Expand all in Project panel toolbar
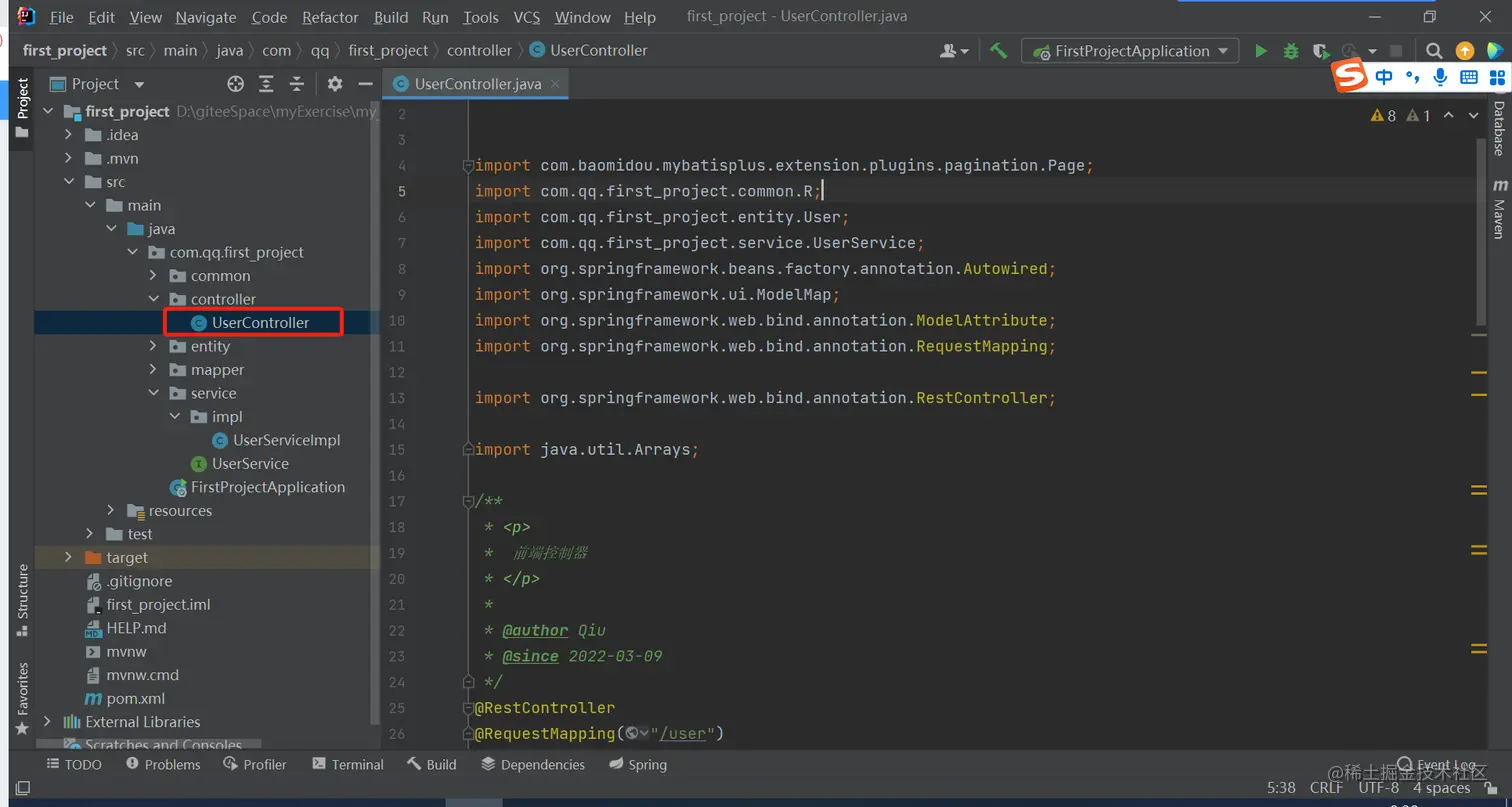The width and height of the screenshot is (1512, 807). point(266,84)
